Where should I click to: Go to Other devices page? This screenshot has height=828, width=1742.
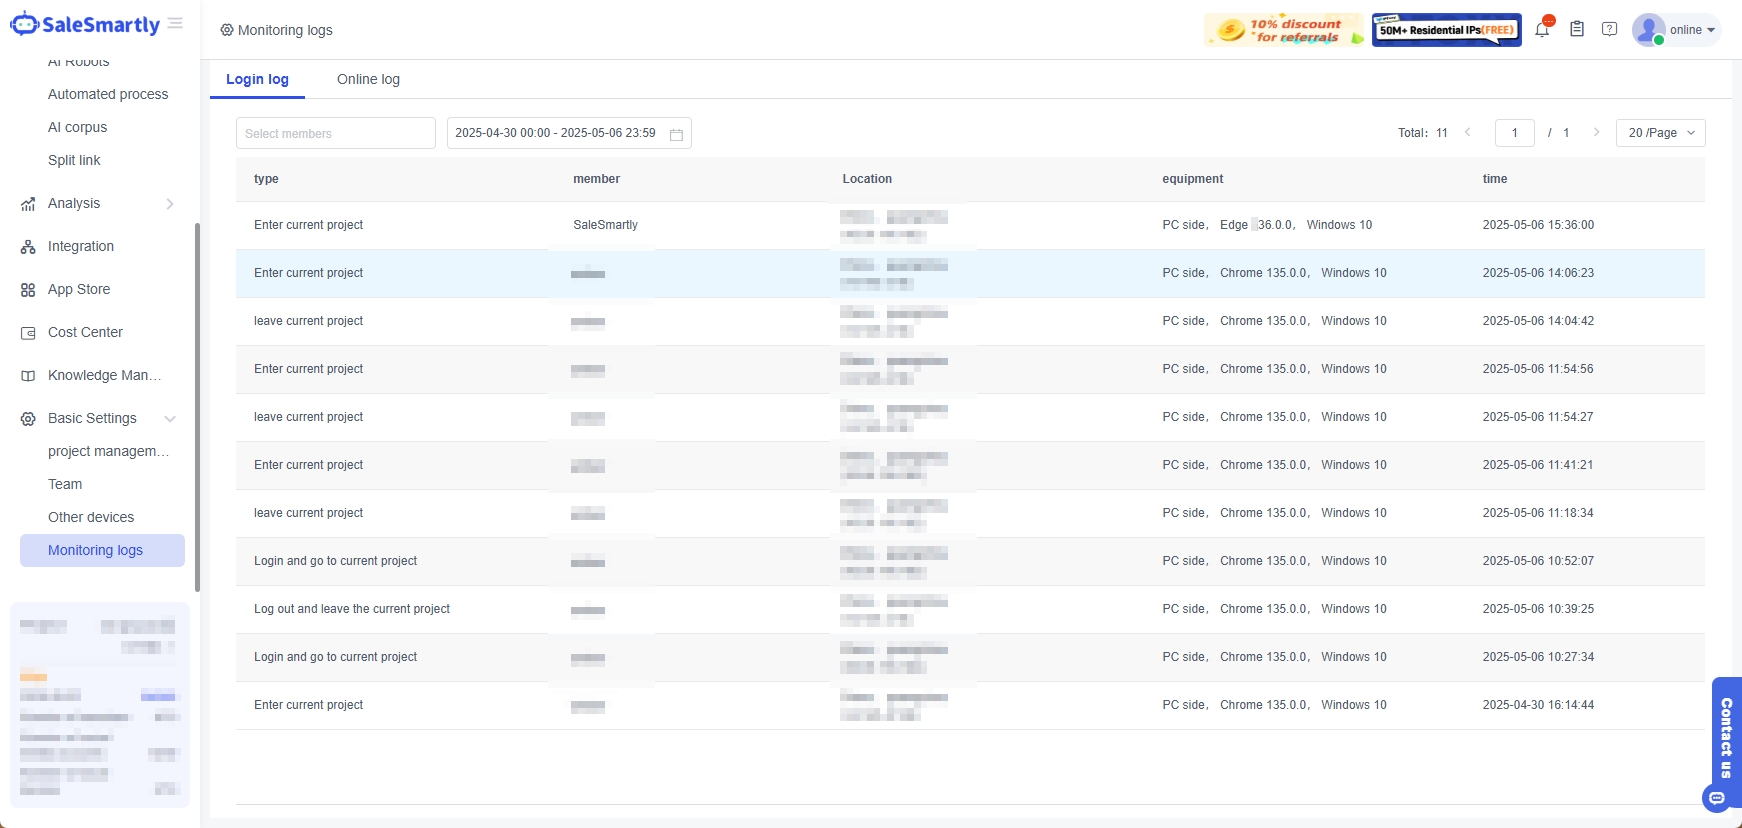91,518
